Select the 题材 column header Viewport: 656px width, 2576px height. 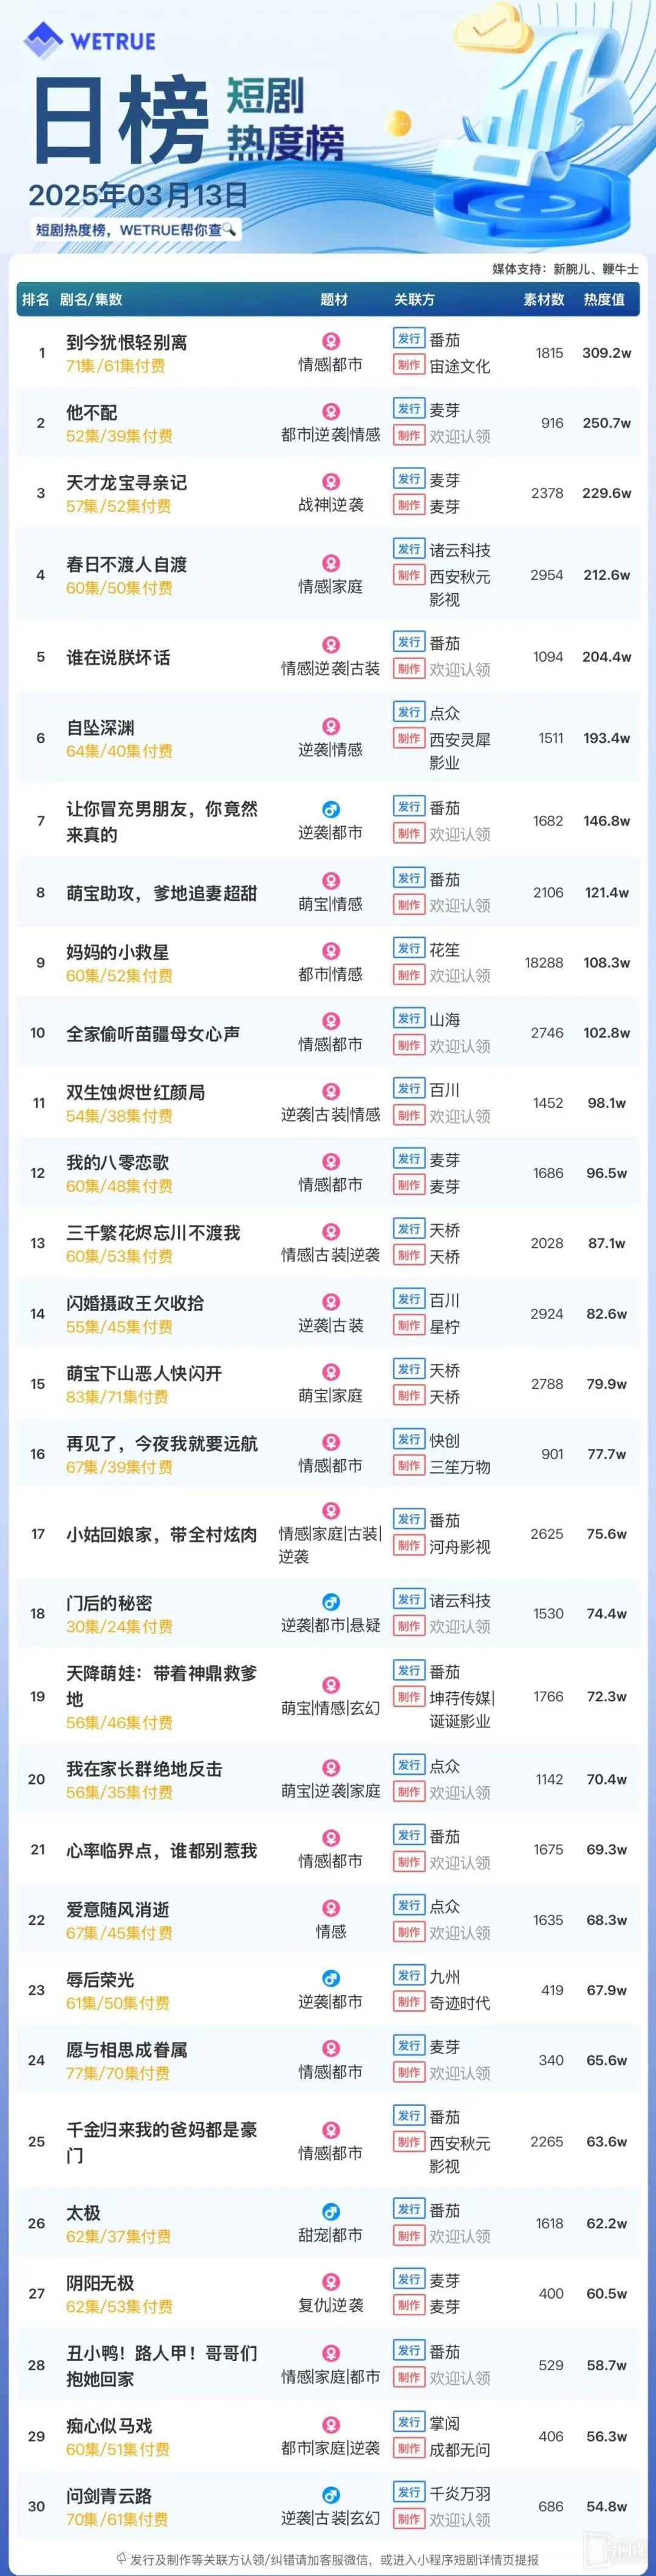point(334,299)
